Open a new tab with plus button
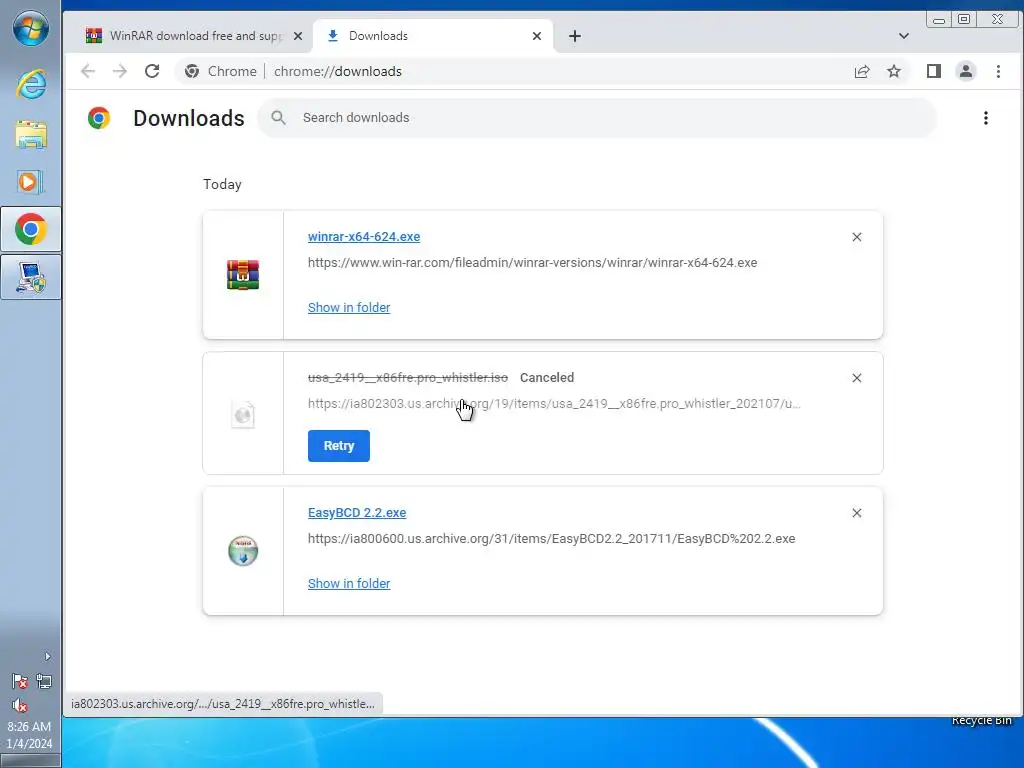The width and height of the screenshot is (1024, 768). point(575,36)
